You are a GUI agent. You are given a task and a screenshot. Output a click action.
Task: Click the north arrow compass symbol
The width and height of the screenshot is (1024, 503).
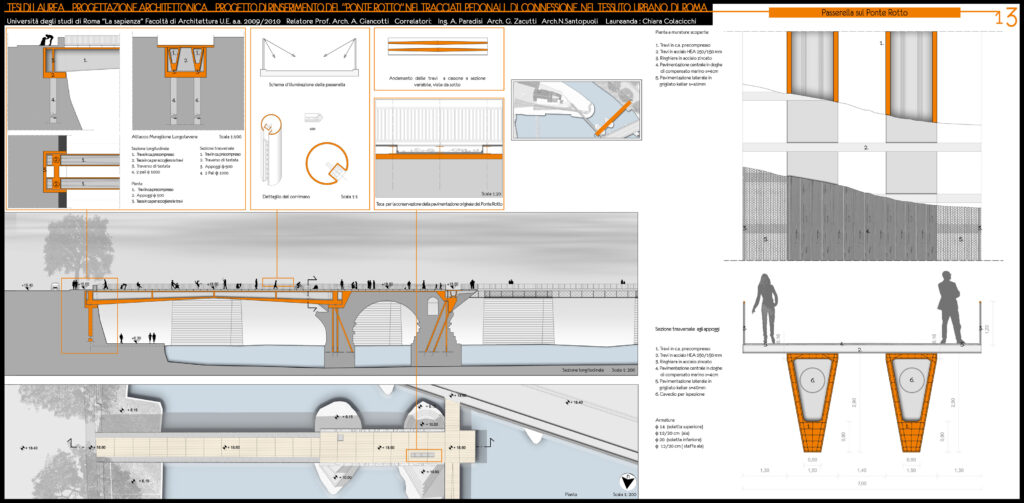628,480
